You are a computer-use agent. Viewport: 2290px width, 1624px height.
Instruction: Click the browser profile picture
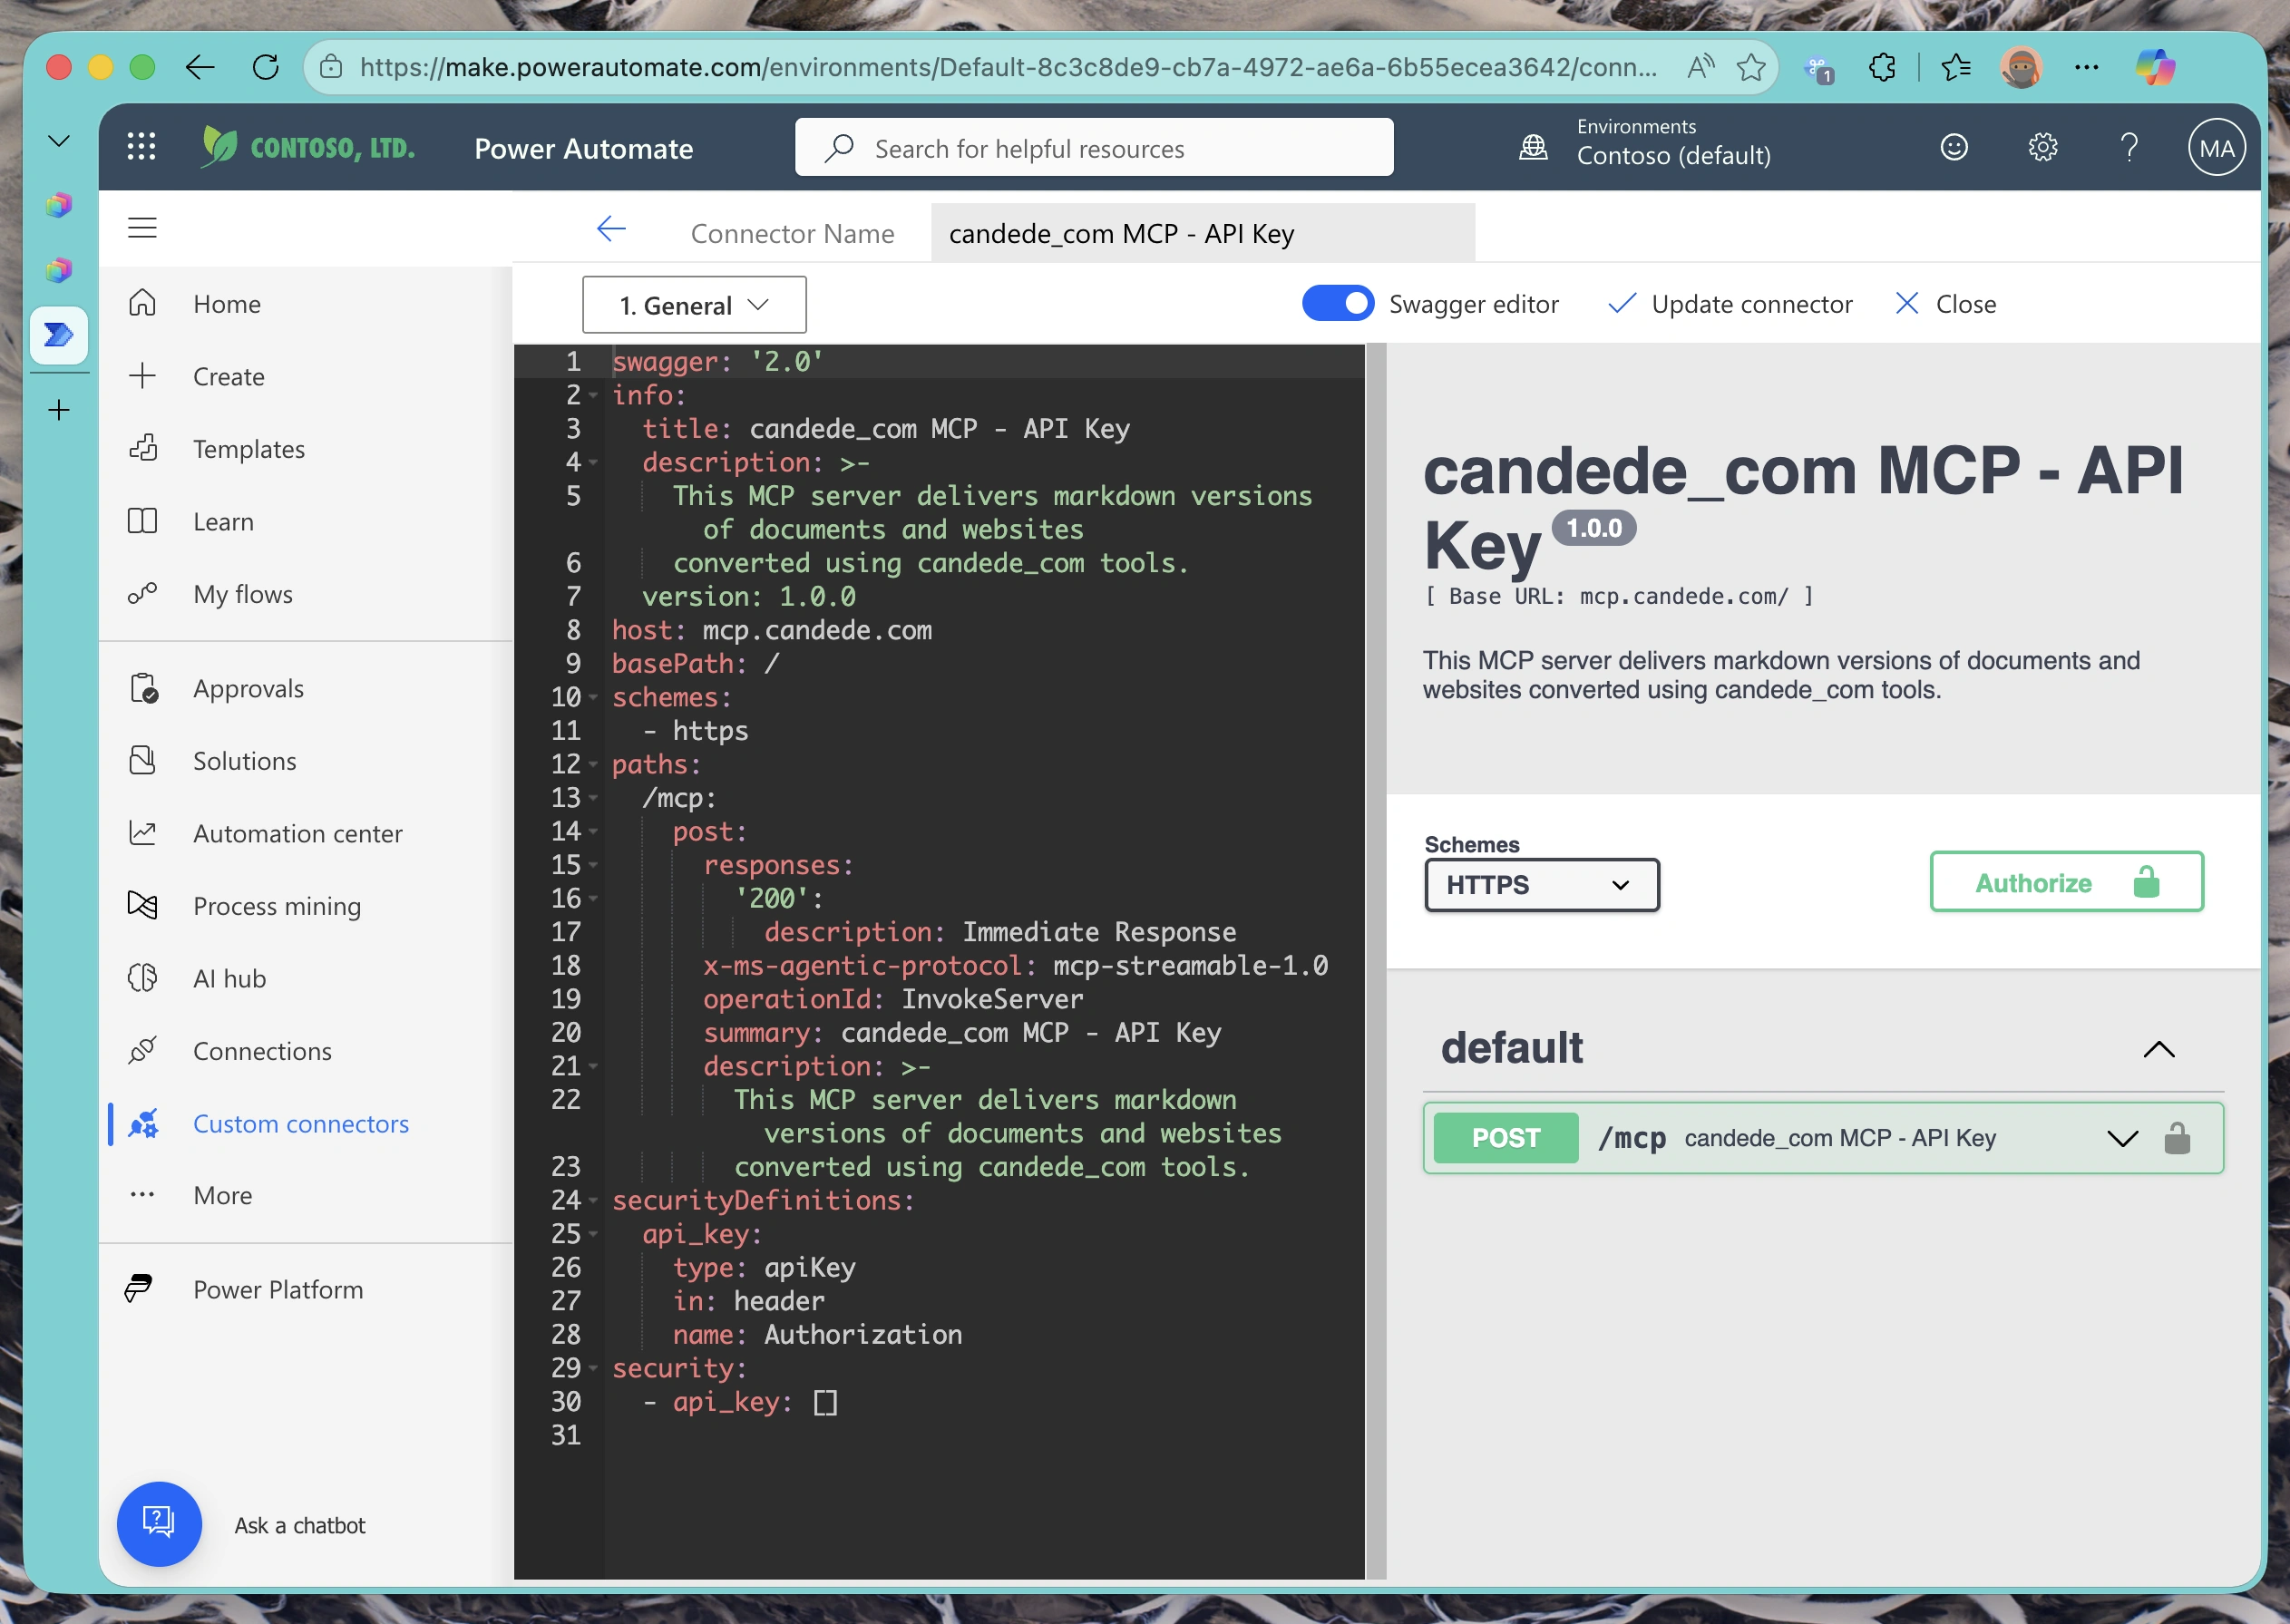pos(2020,67)
